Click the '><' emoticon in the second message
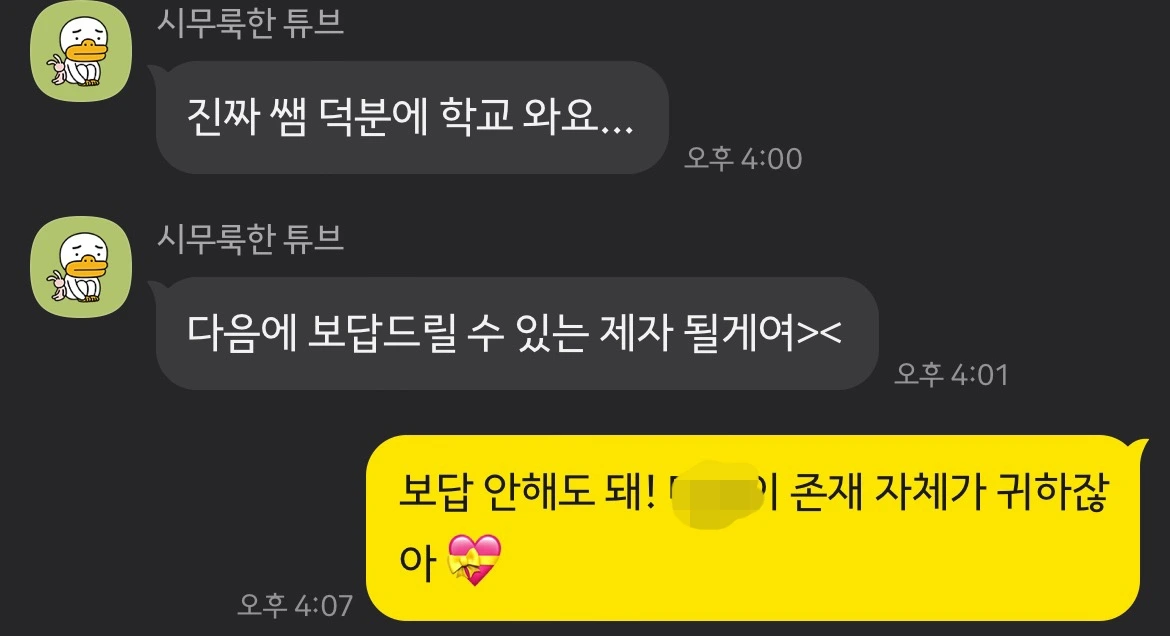The height and width of the screenshot is (636, 1170). 820,332
